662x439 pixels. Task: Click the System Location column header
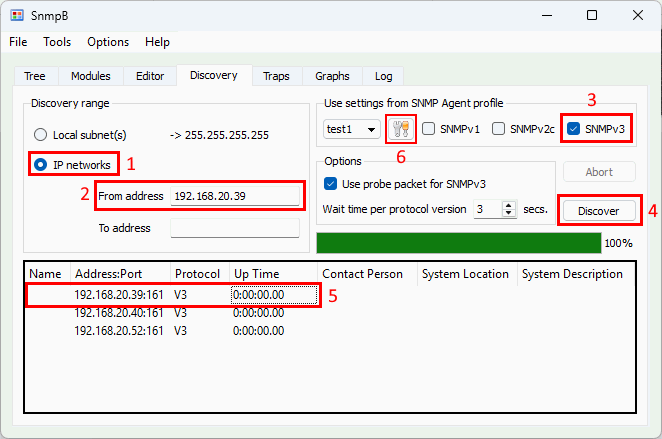(465, 274)
